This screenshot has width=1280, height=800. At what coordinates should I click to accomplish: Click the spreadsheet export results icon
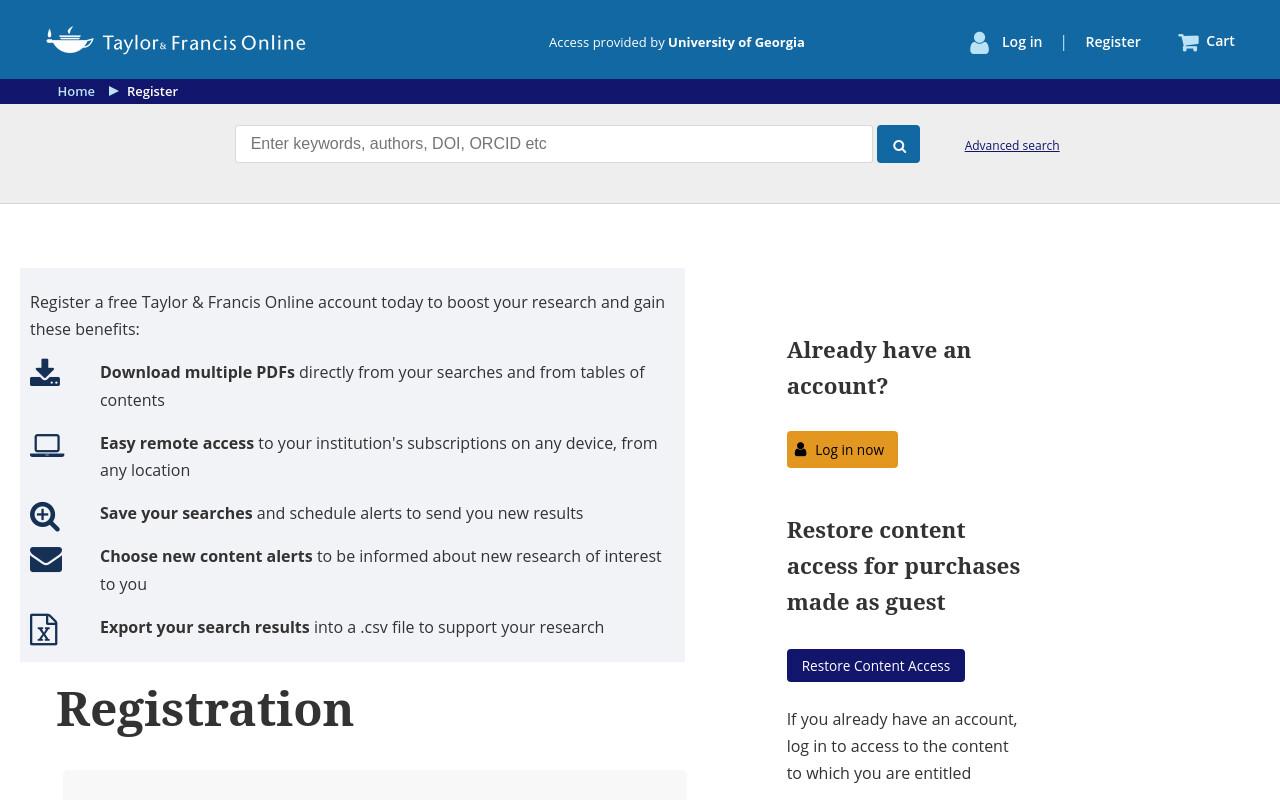coord(44,629)
